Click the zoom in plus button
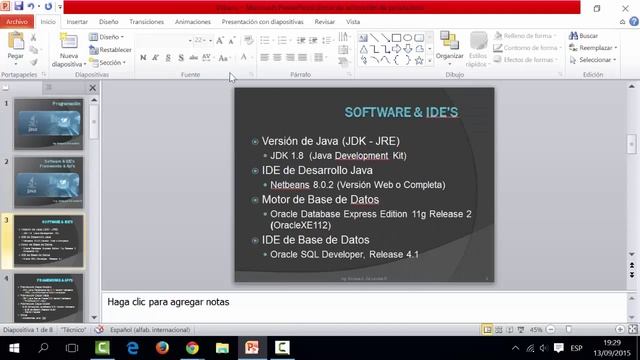 tap(620, 329)
